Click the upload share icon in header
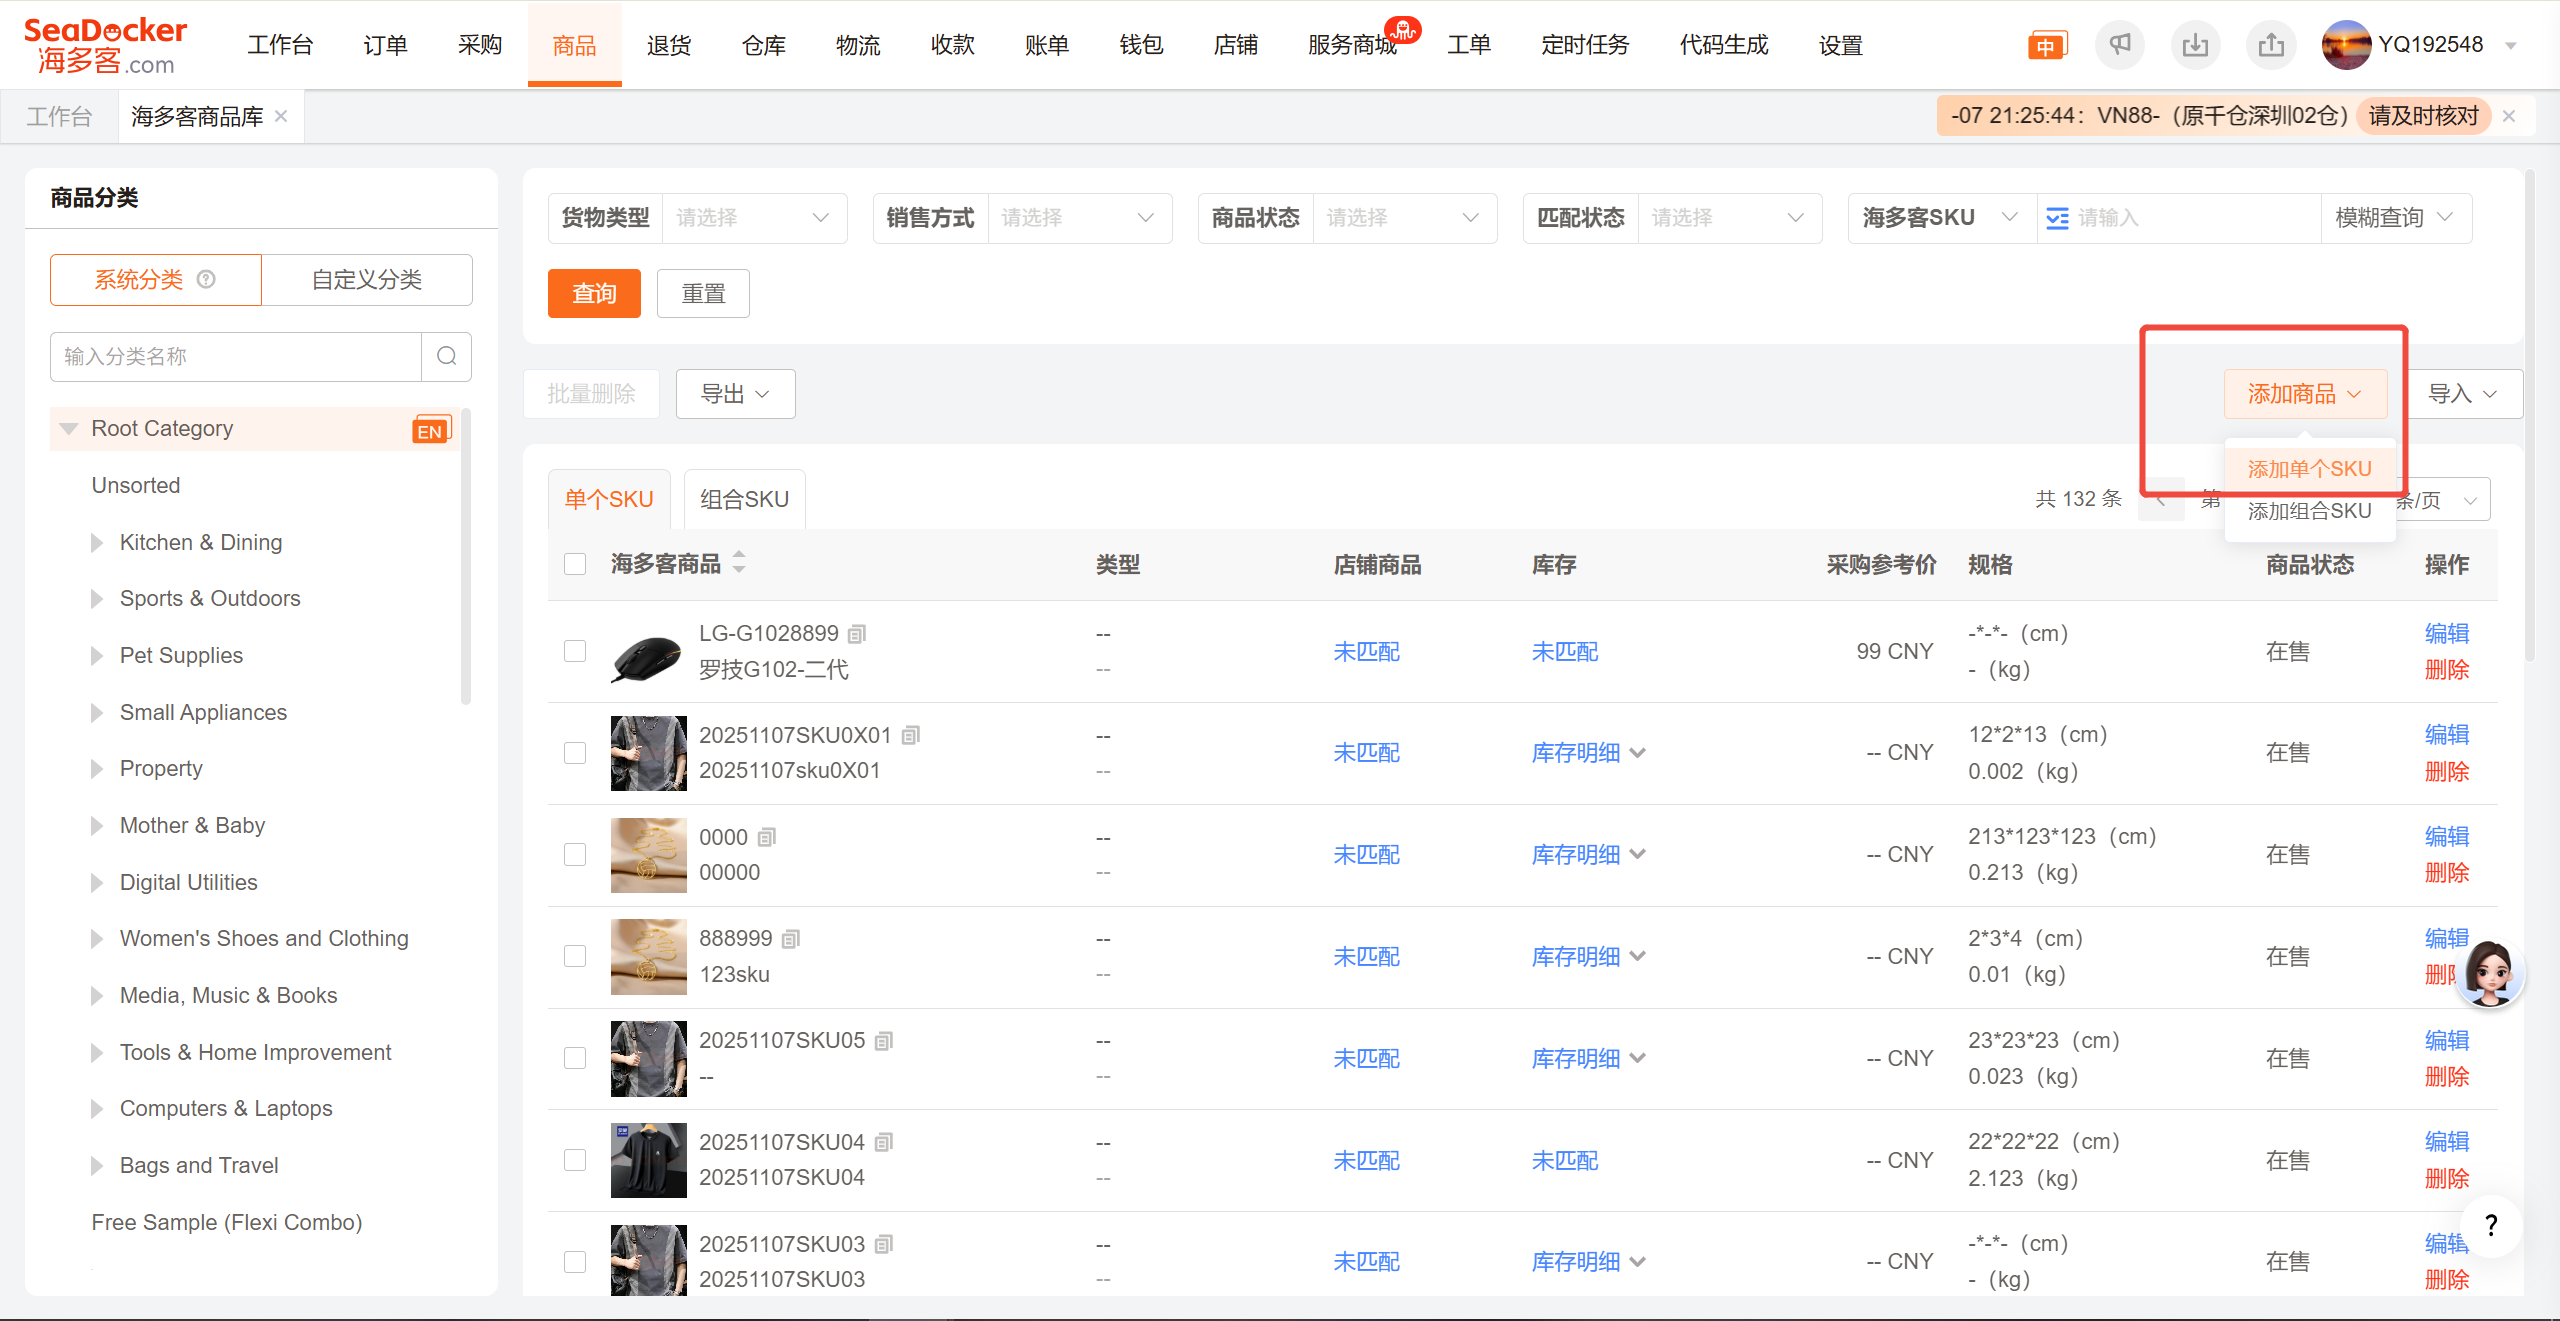This screenshot has height=1321, width=2560. point(2271,46)
